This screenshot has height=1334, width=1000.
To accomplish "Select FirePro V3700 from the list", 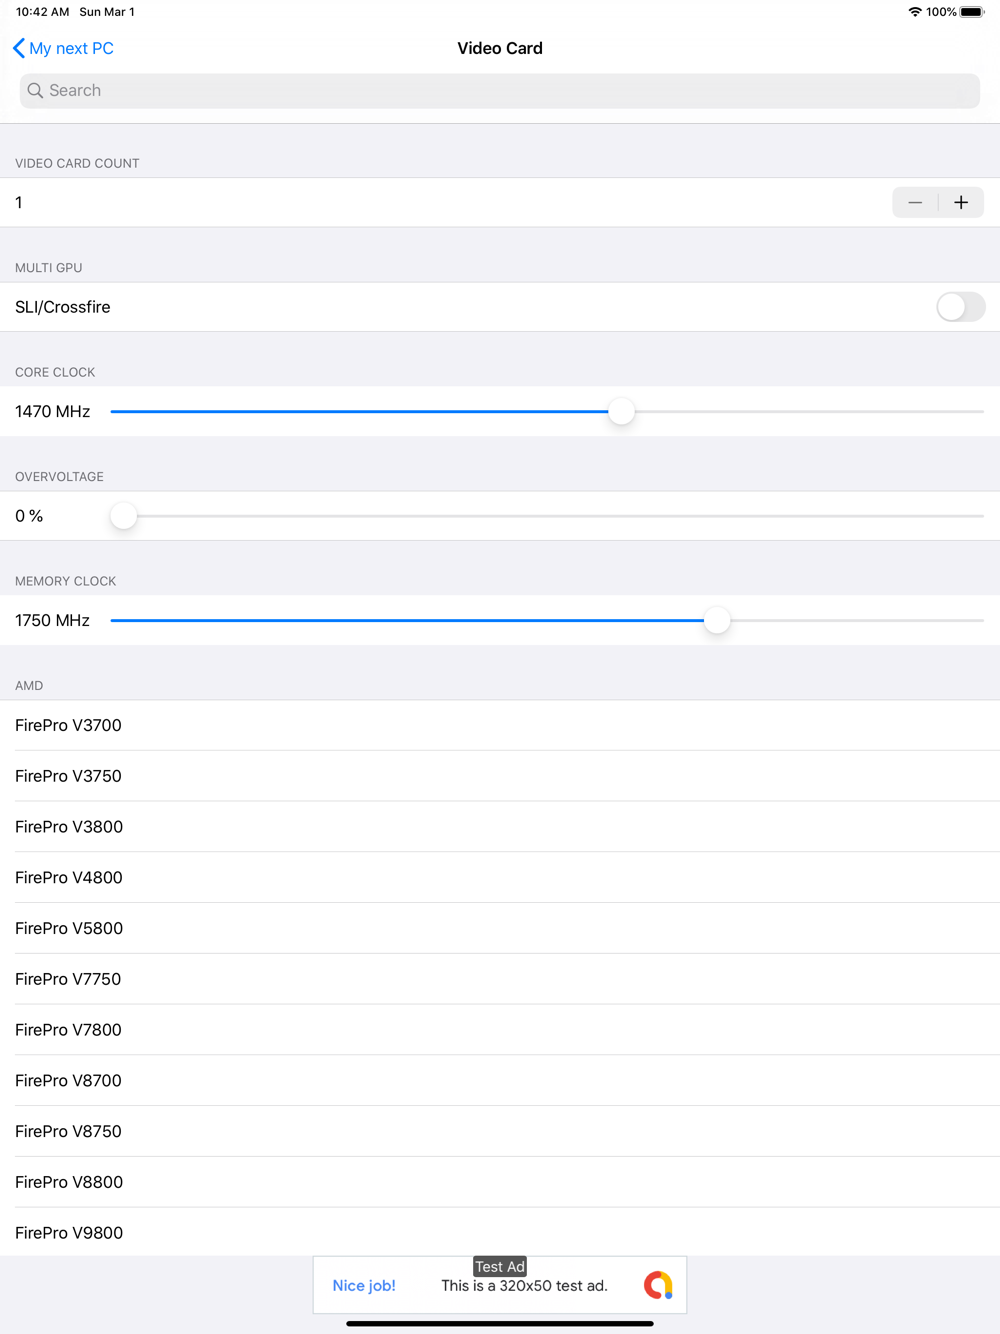I will (500, 725).
